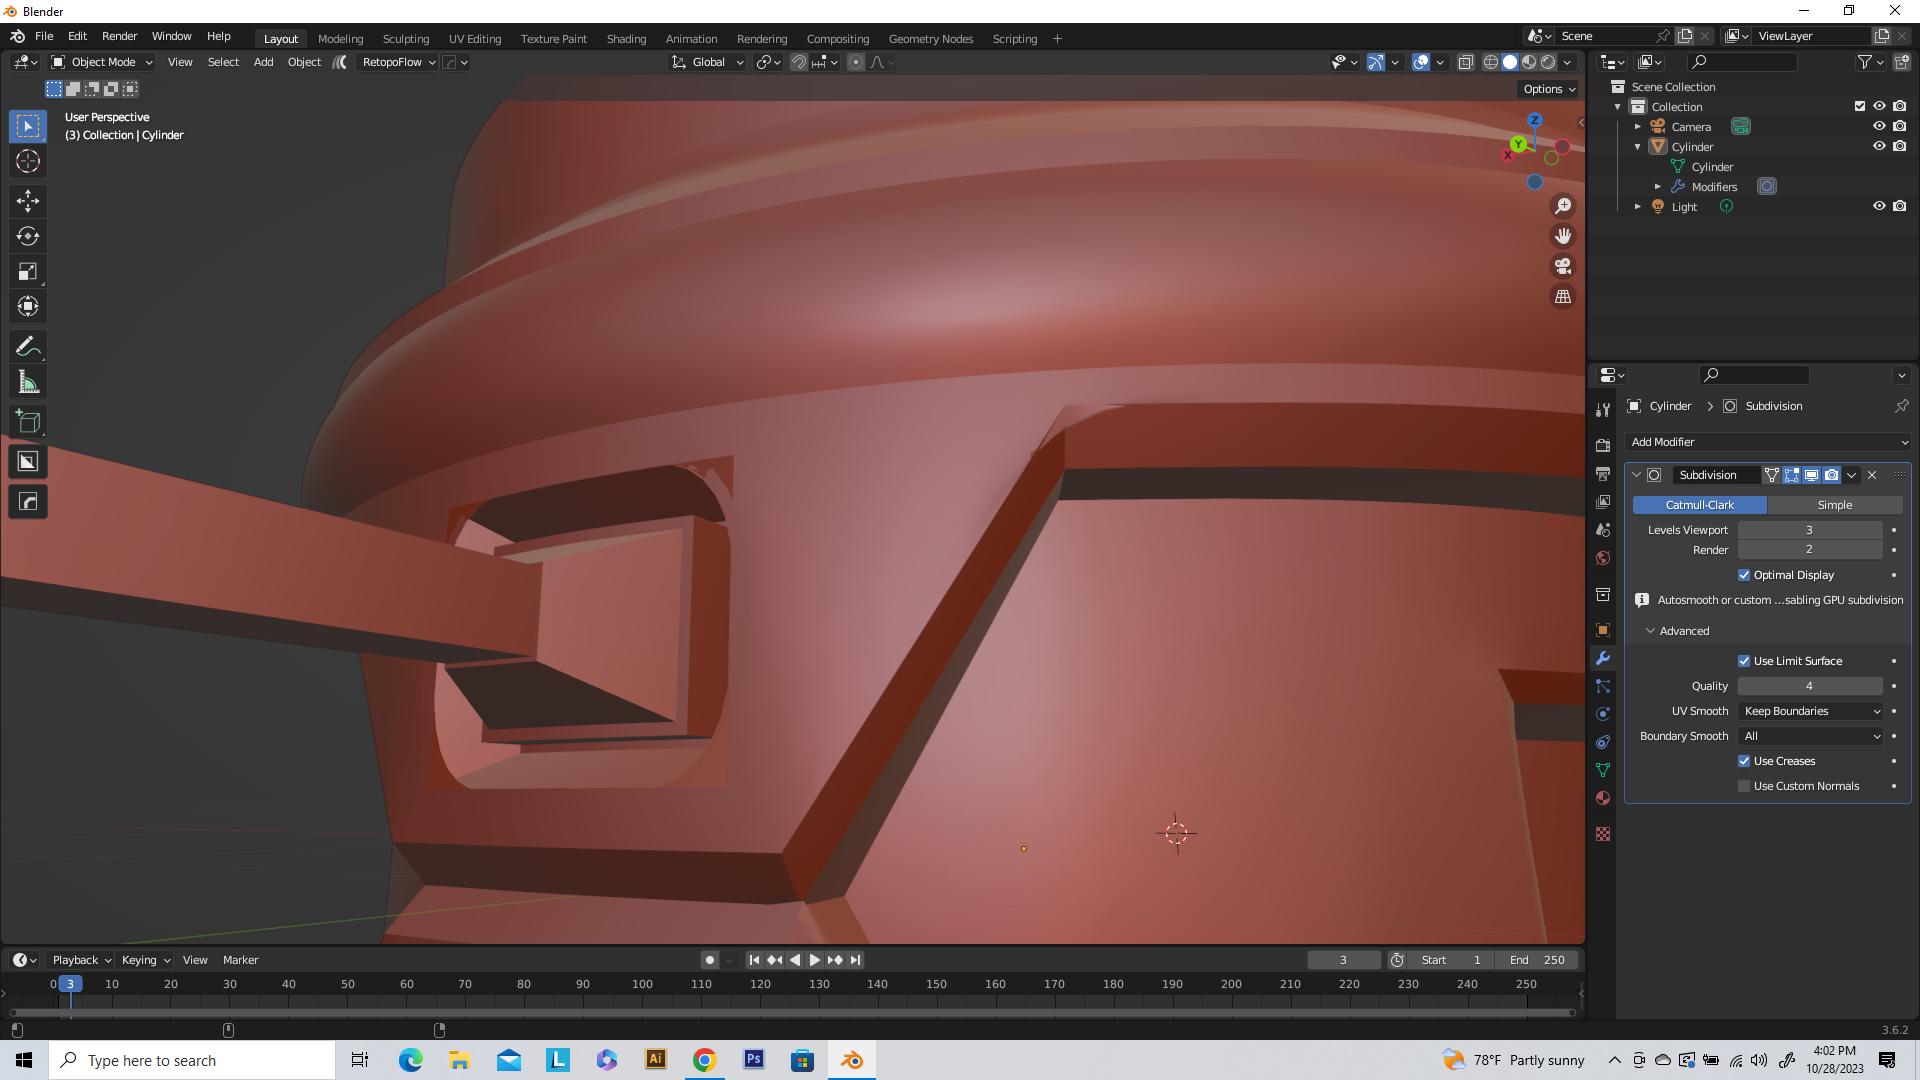The width and height of the screenshot is (1920, 1080).
Task: Enable Use Custom Normals checkbox
Action: pos(1744,786)
